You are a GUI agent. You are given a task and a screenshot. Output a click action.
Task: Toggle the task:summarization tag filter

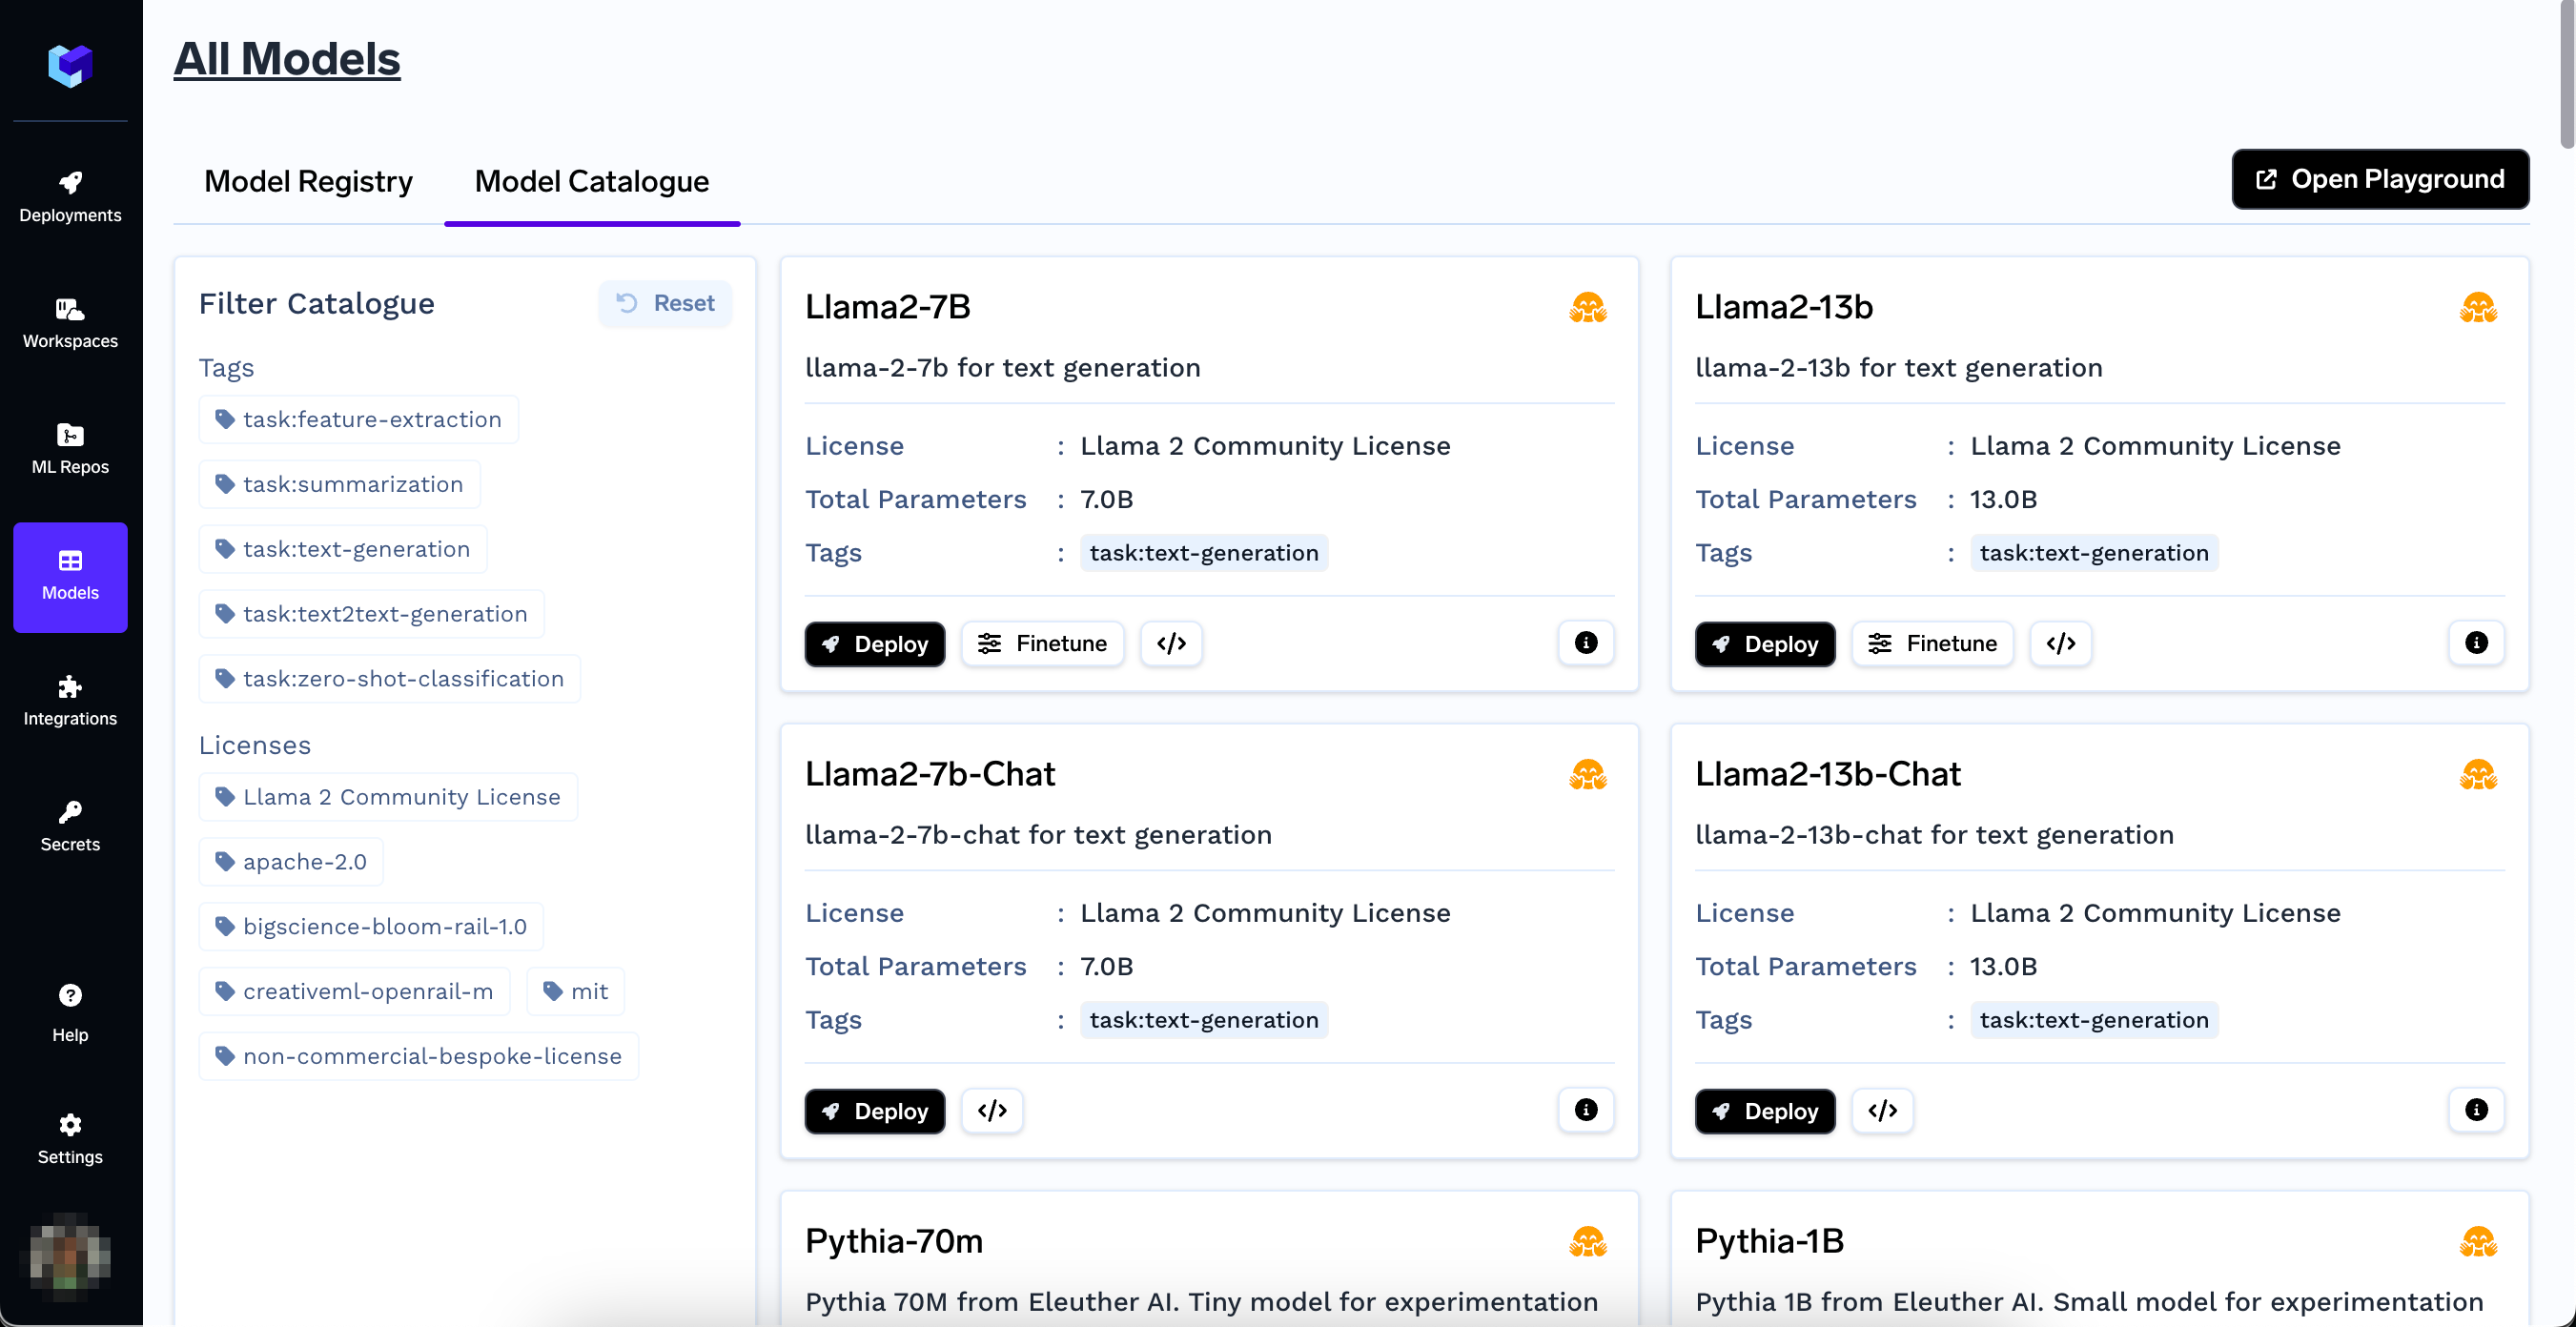[339, 484]
